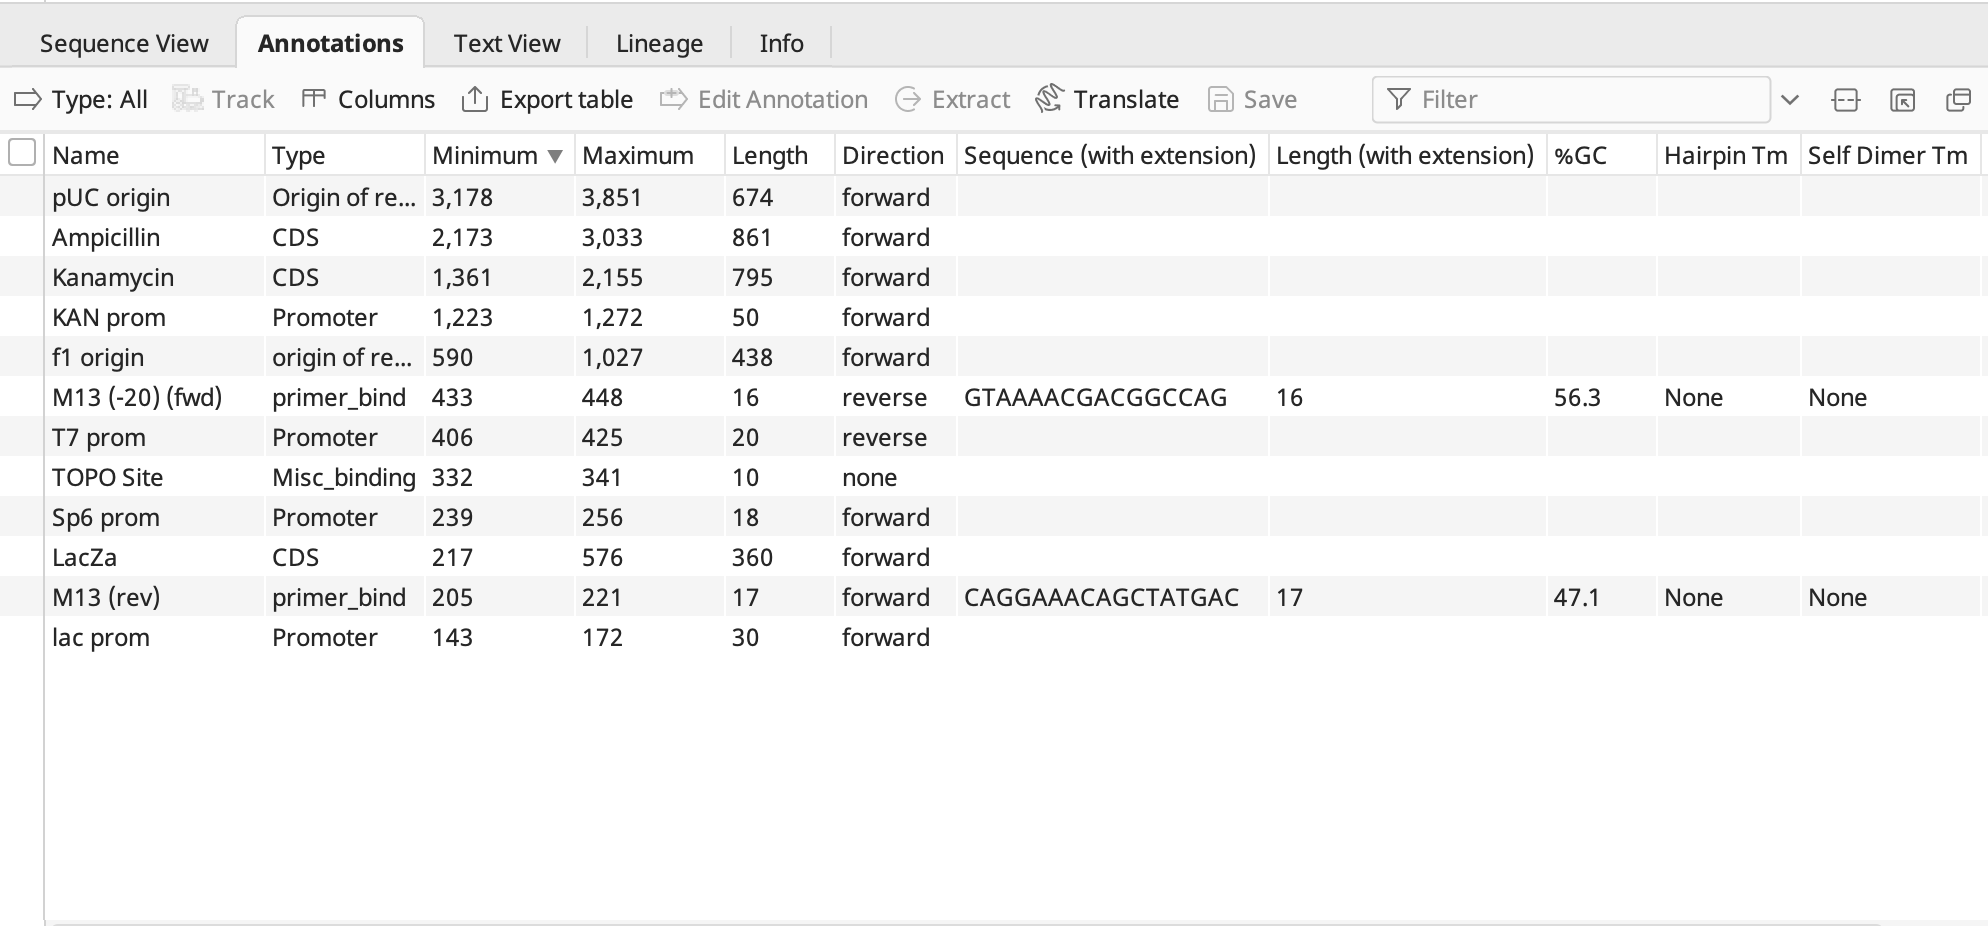Expand the filter options dropdown chevron
Screen dimensions: 1988x926
pos(1790,100)
